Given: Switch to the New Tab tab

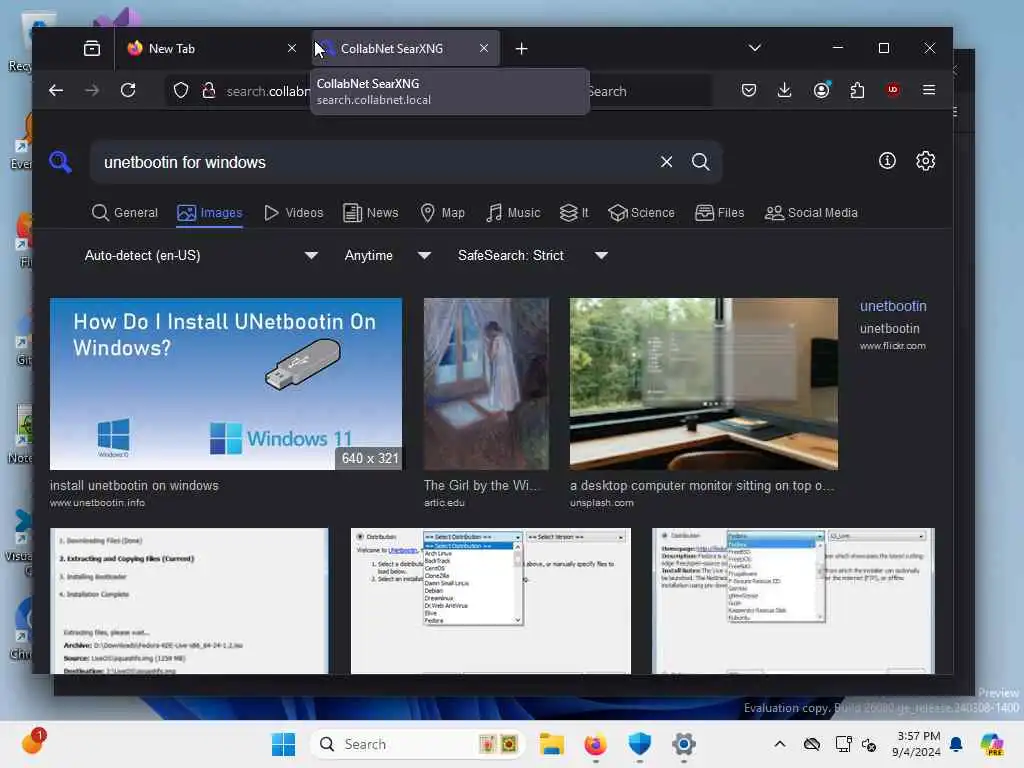Looking at the screenshot, I should 210,48.
